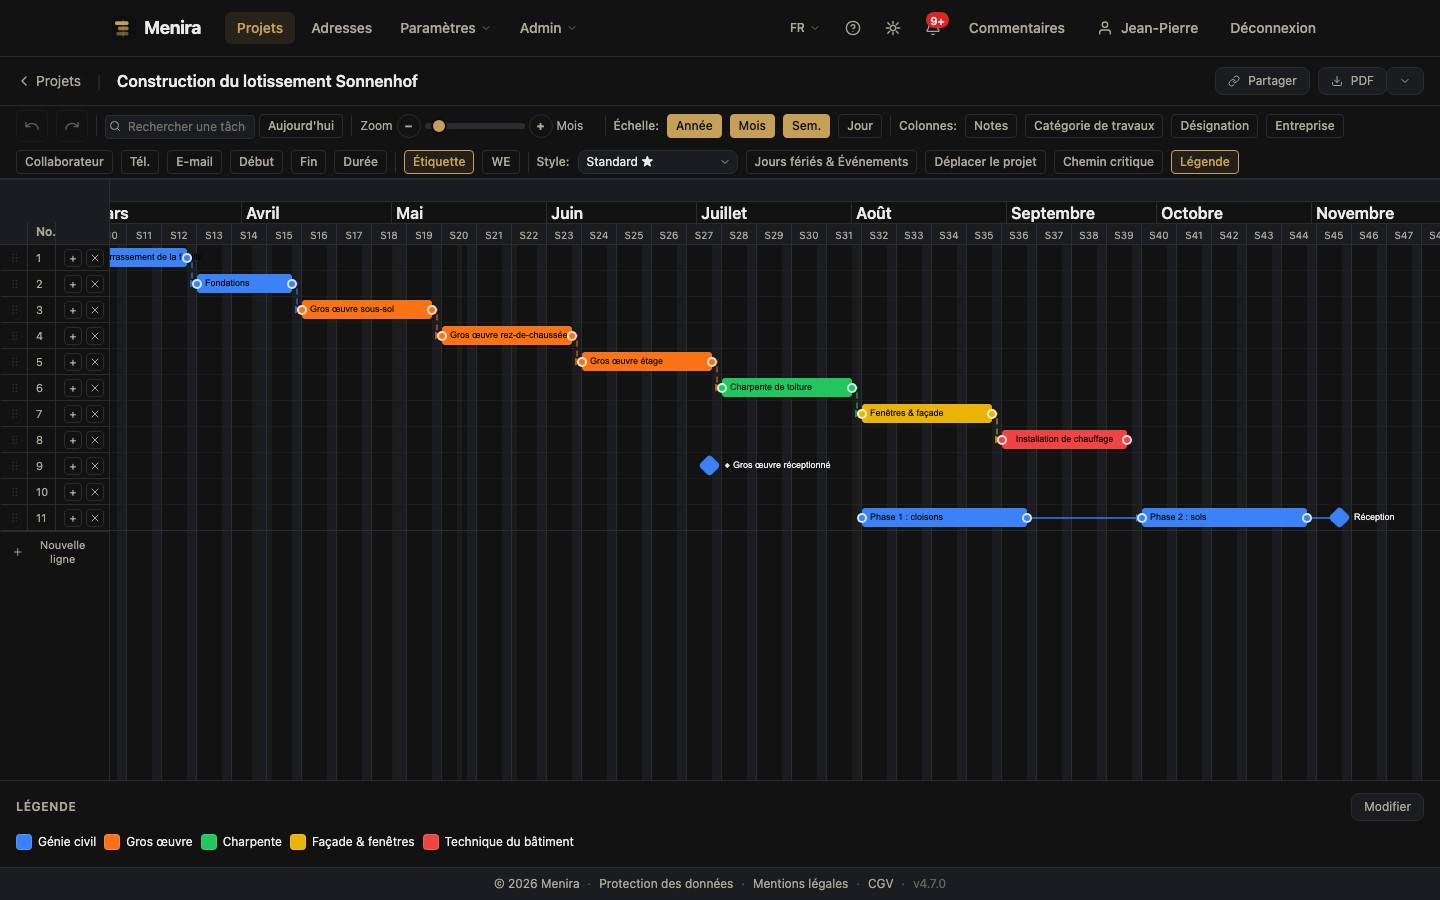Viewport: 1440px width, 900px height.
Task: Click plus icon on row 11
Action: coord(72,518)
